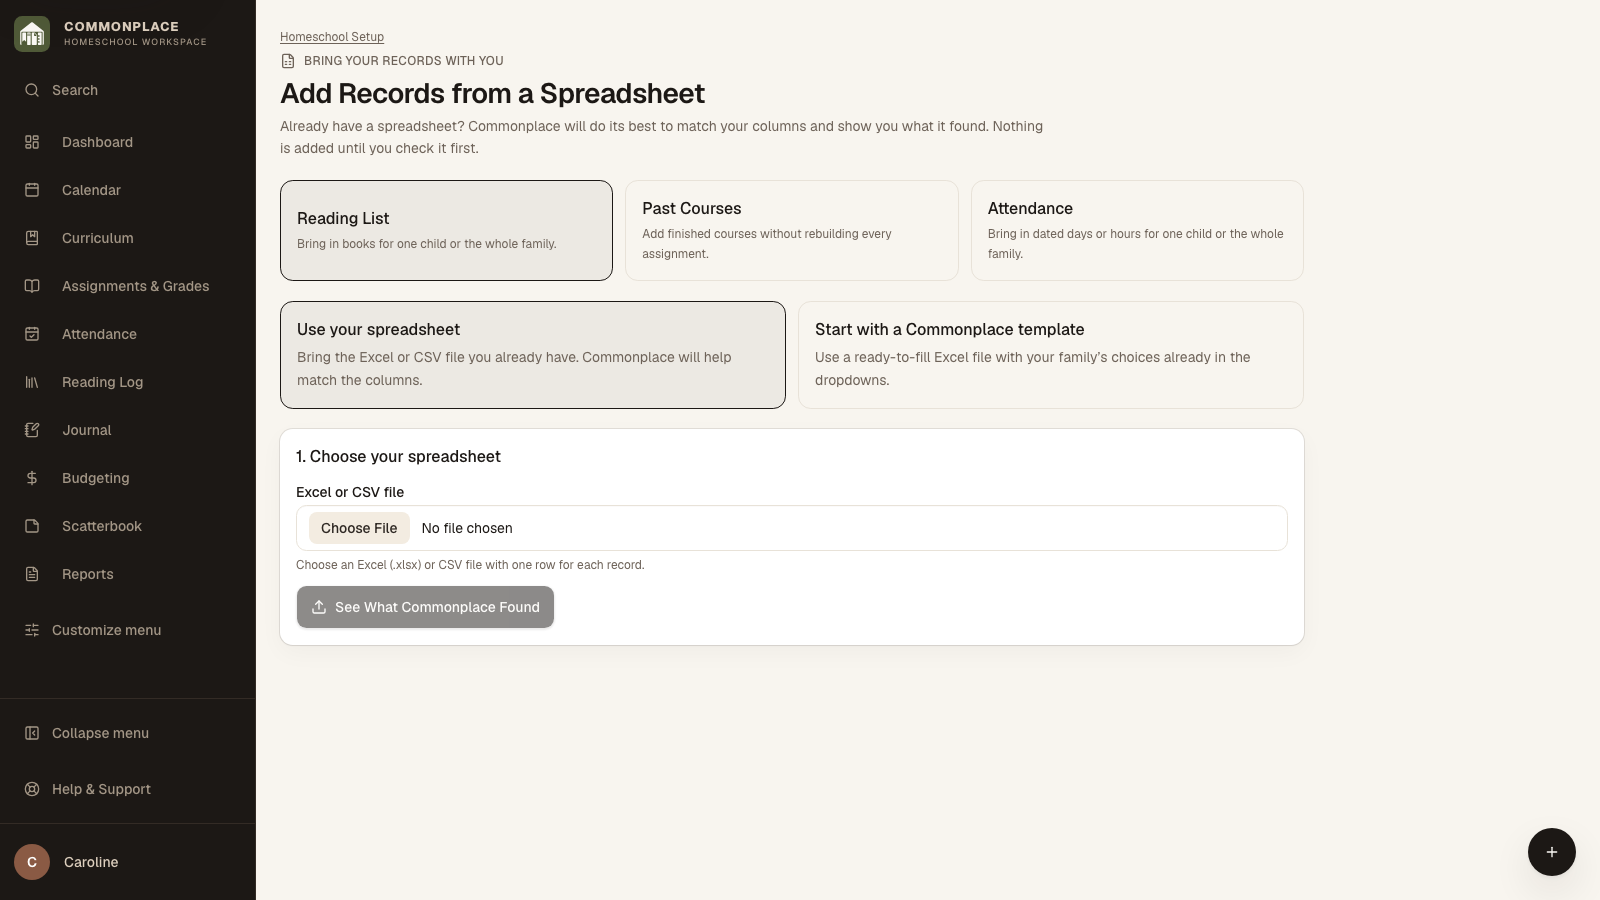Open Curriculum from the sidebar
The height and width of the screenshot is (900, 1600).
click(x=128, y=238)
